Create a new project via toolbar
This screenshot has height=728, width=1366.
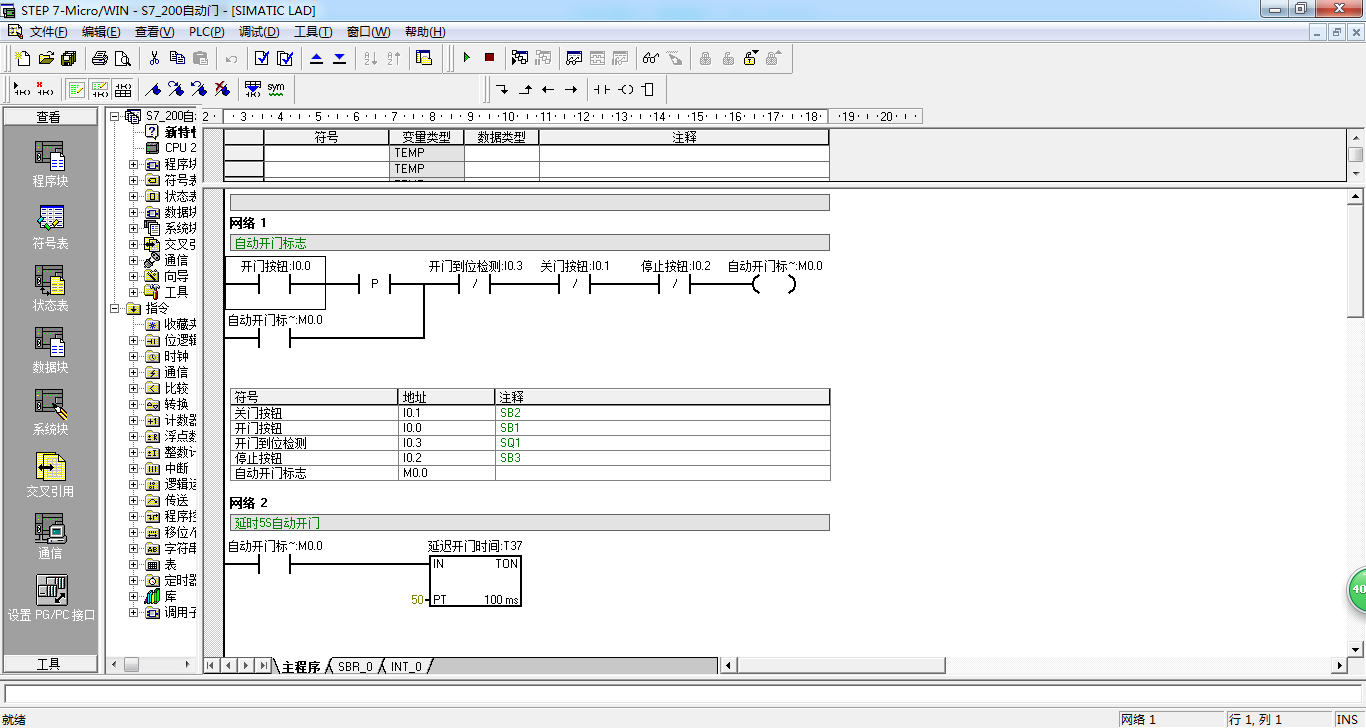coord(21,58)
